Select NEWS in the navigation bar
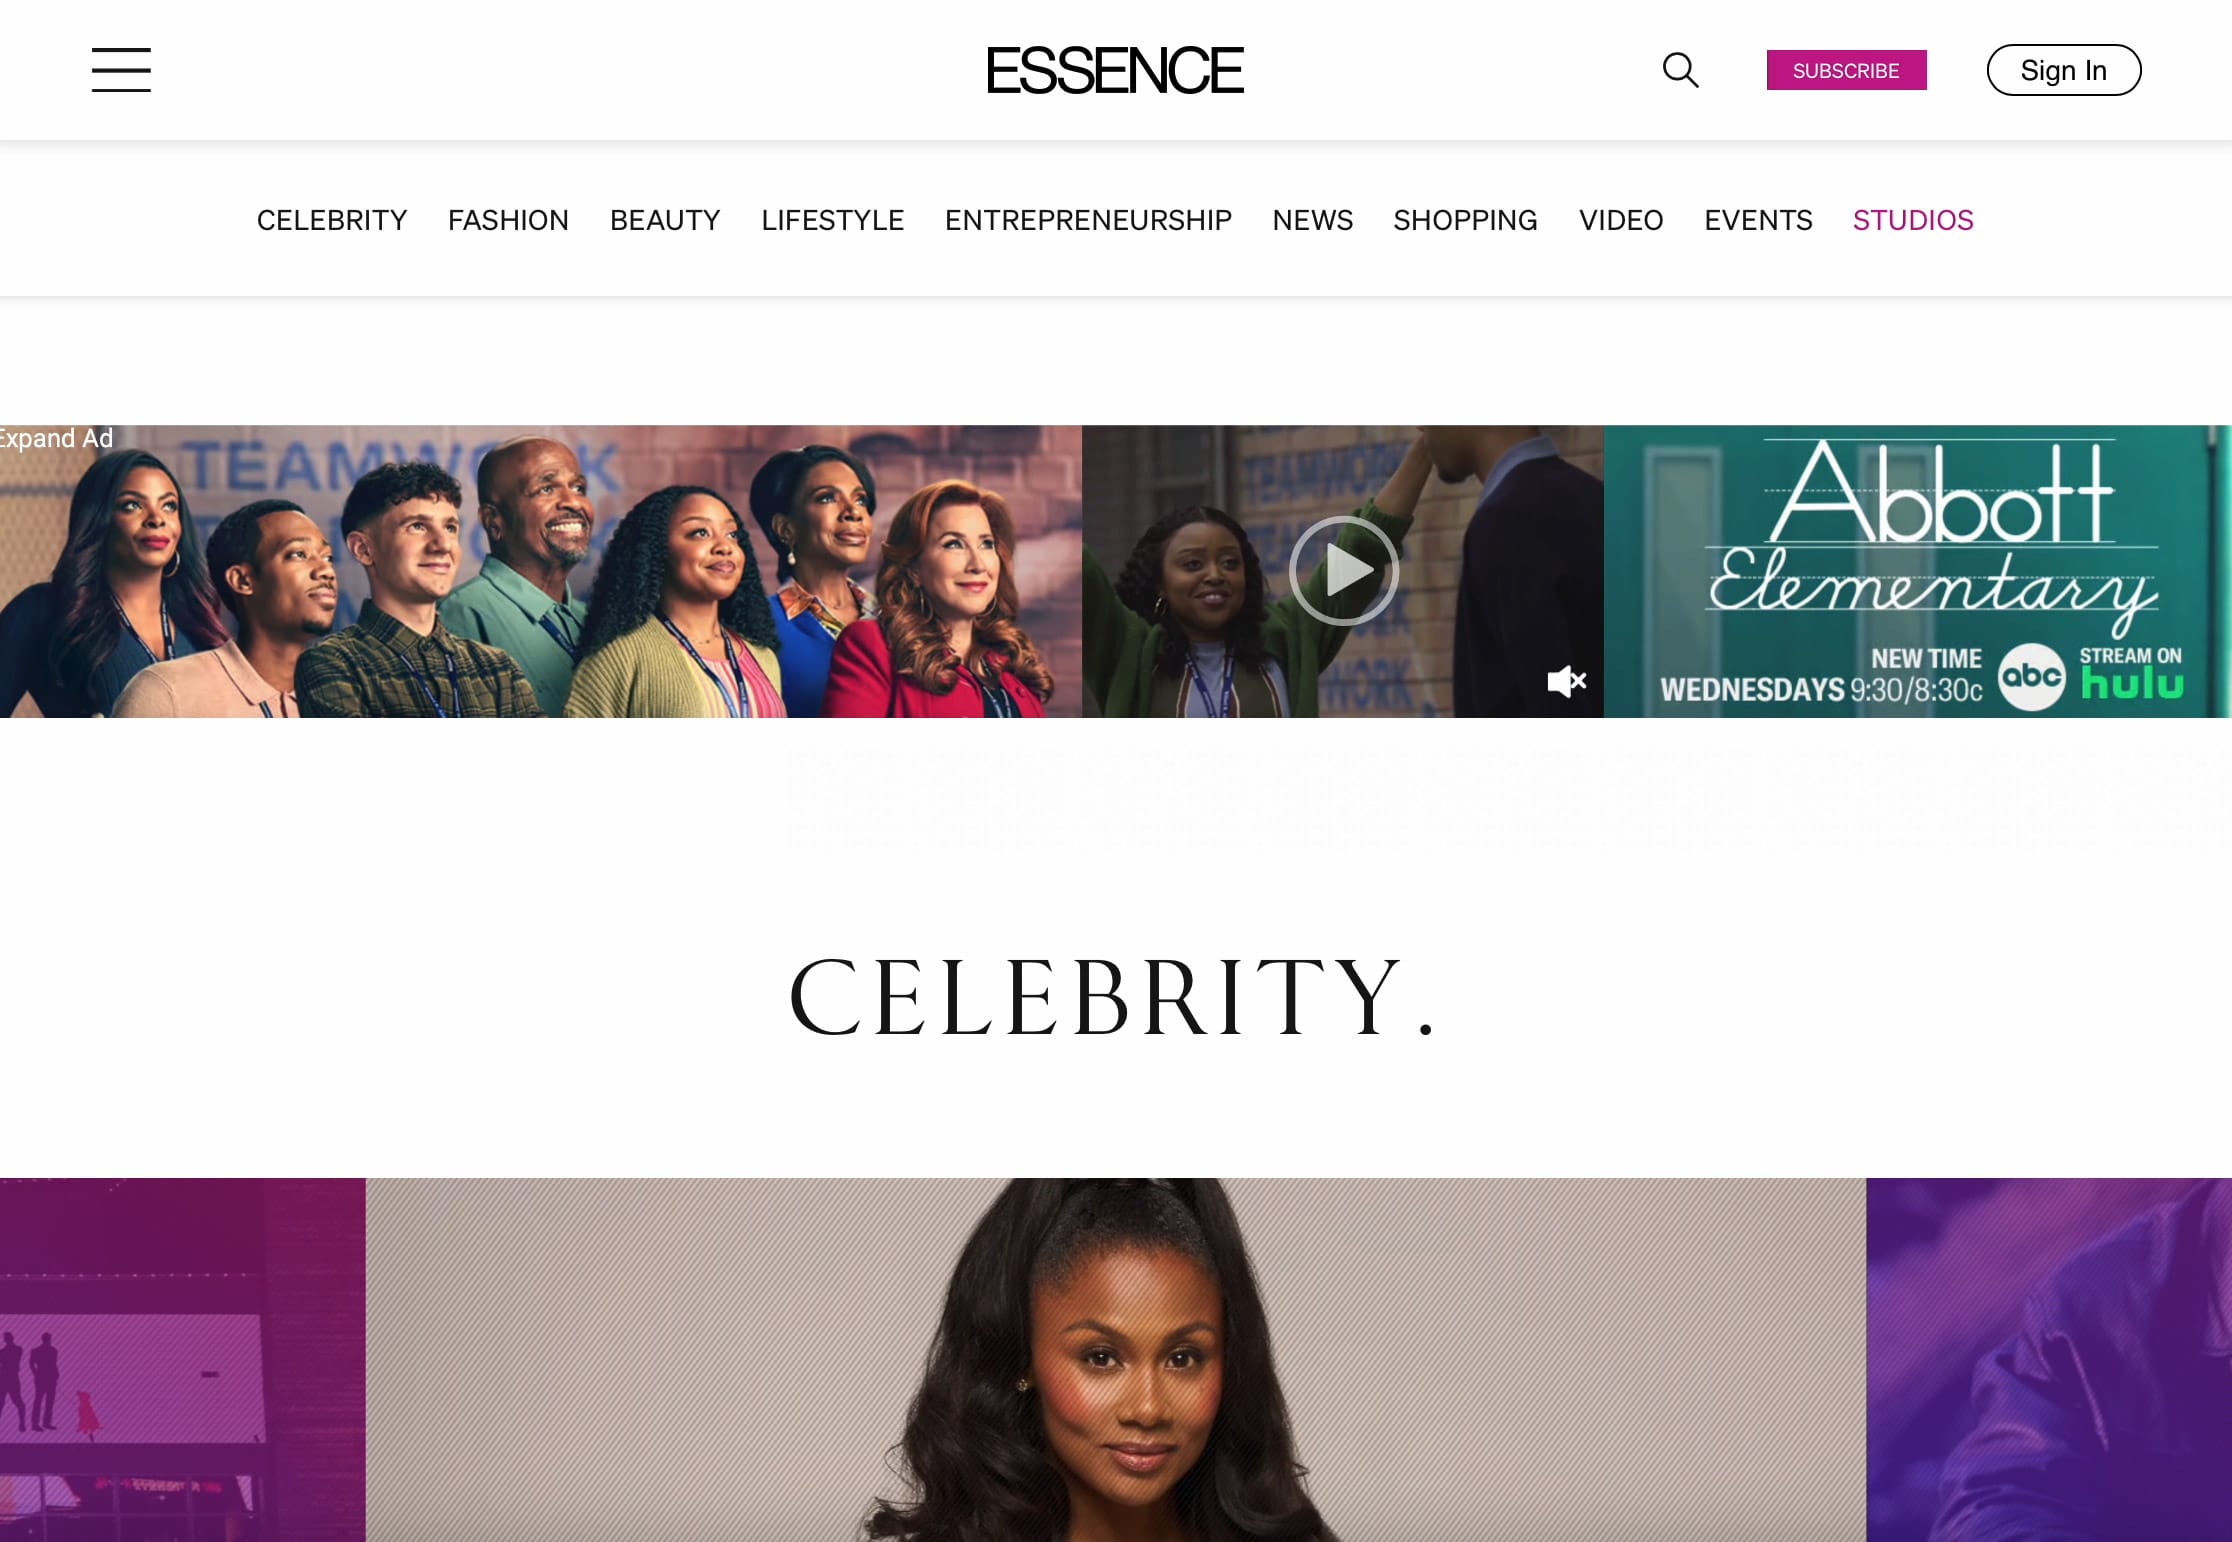This screenshot has width=2232, height=1542. click(x=1312, y=220)
